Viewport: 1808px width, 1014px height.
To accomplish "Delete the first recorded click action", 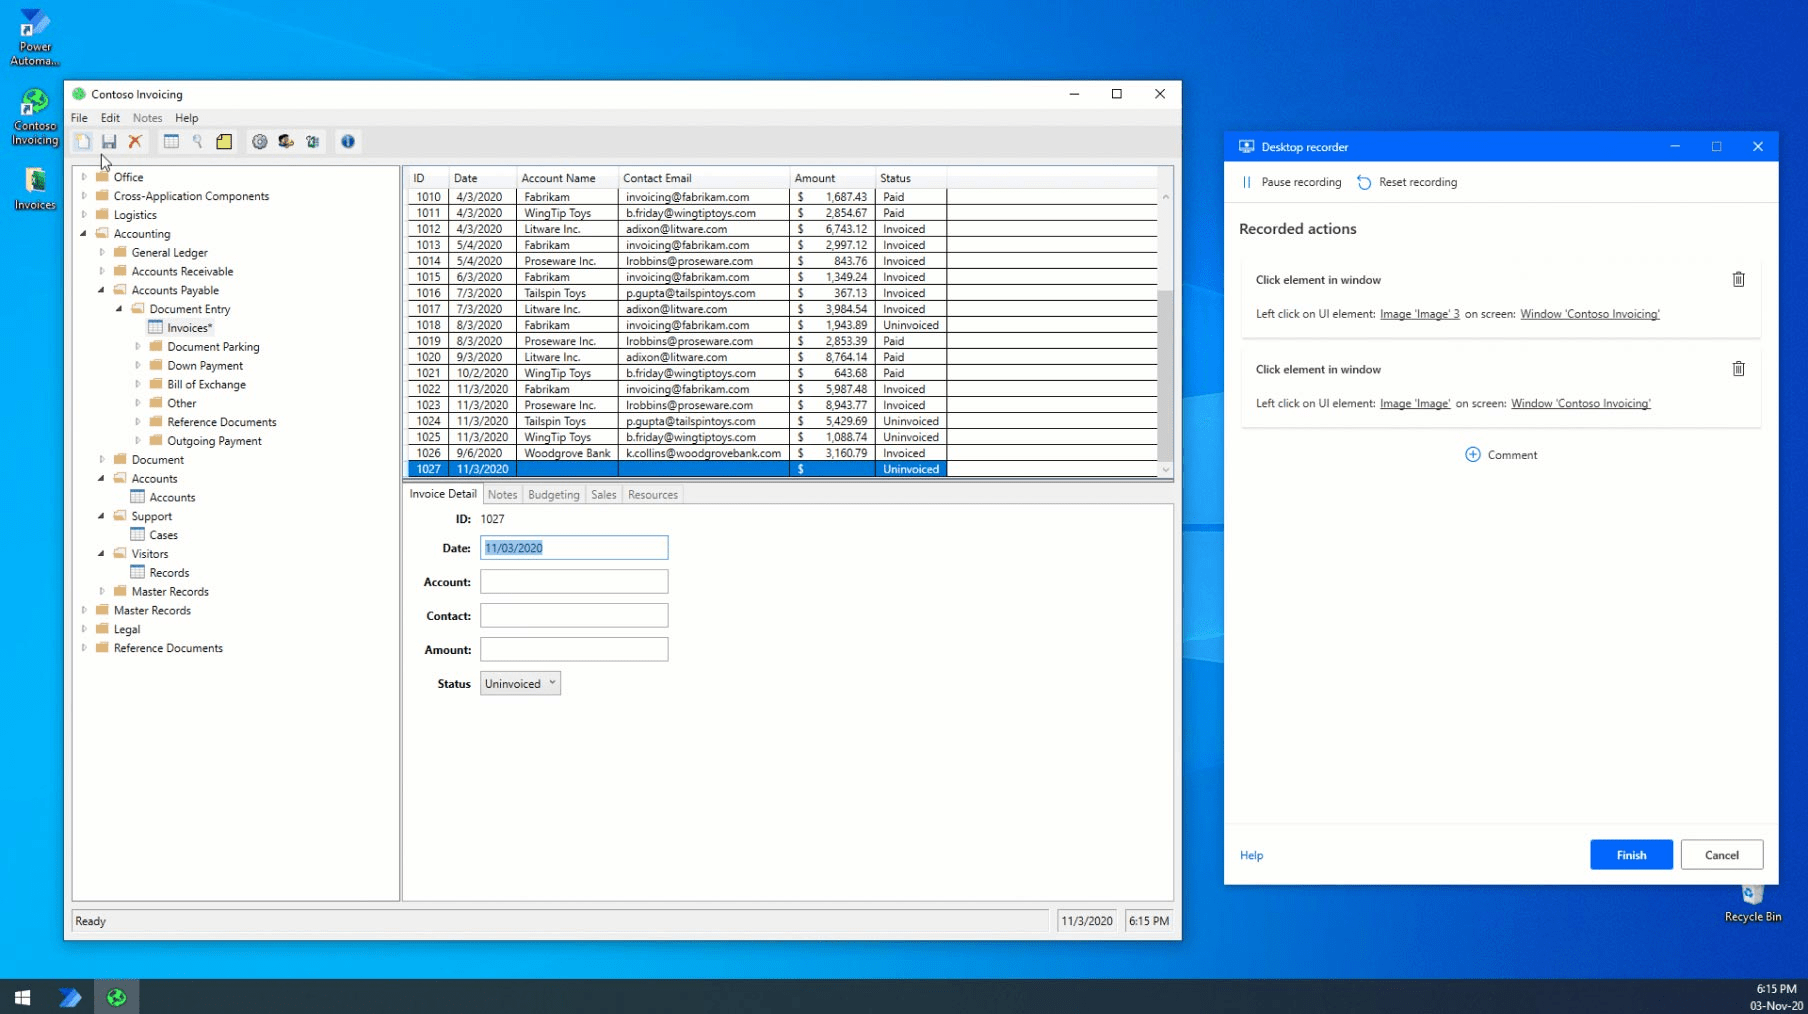I will [1738, 280].
